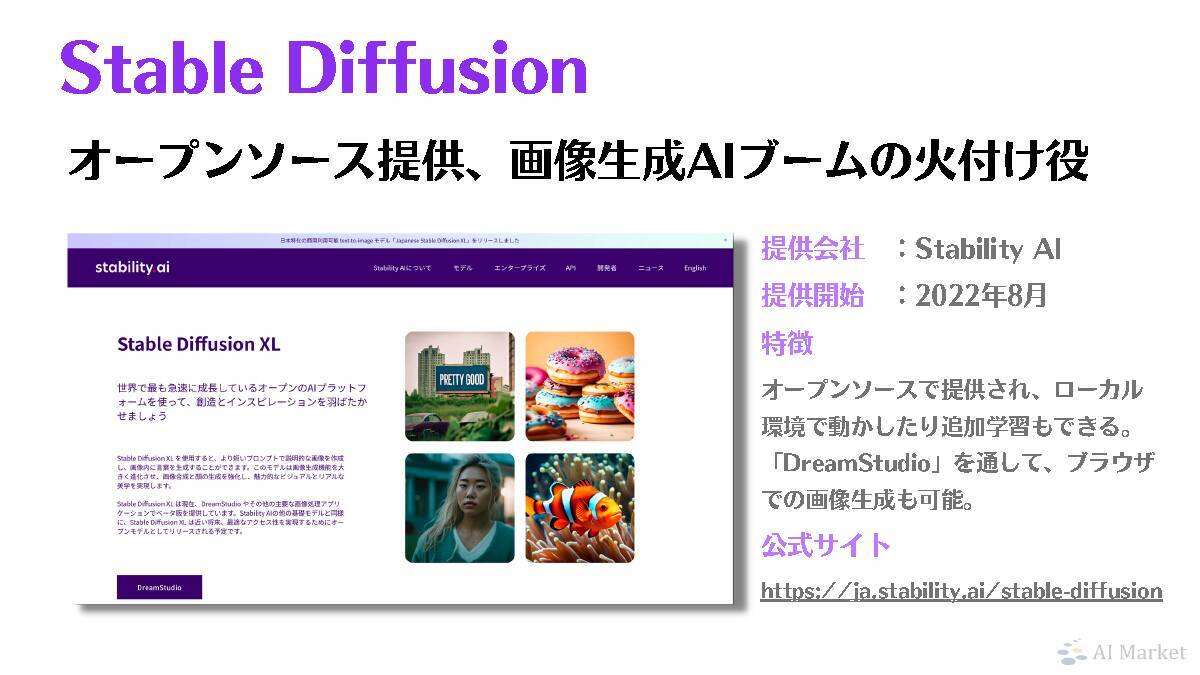Close the Japanese Stable Diffusion XL announcement banner
The height and width of the screenshot is (675, 1200).
click(725, 240)
